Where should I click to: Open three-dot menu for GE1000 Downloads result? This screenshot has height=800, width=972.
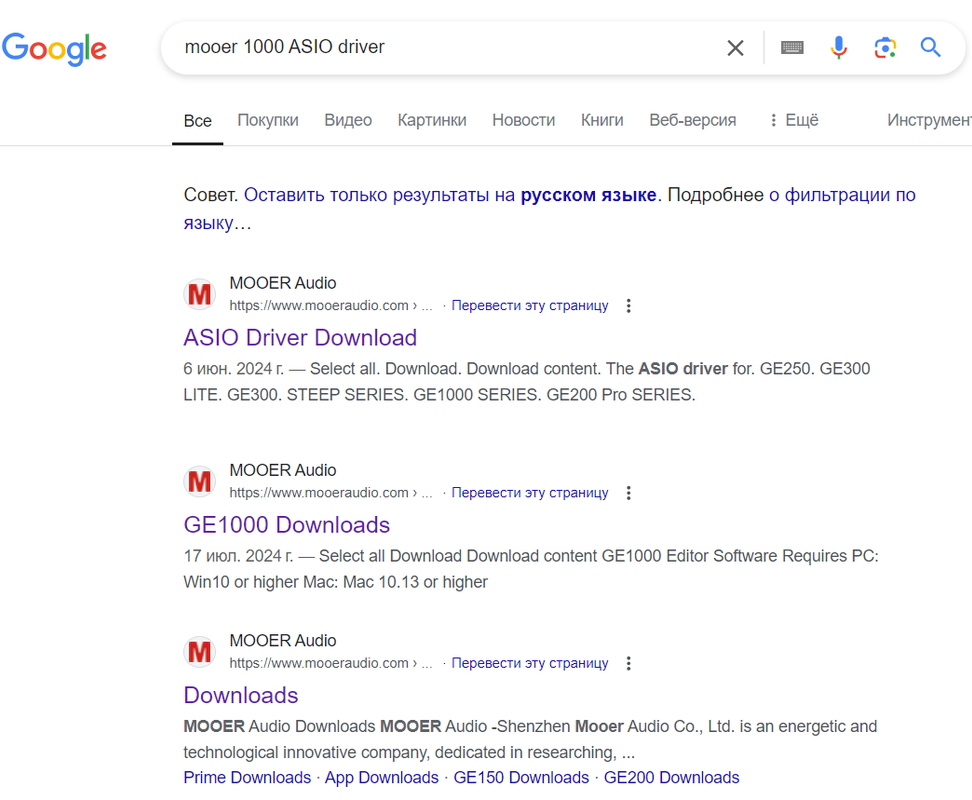click(x=629, y=493)
